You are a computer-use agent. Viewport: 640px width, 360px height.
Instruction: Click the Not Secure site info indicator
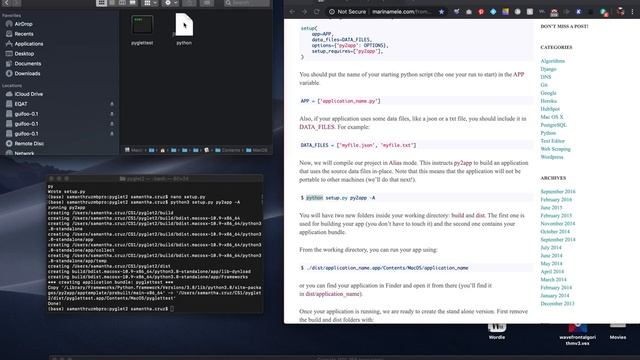347,12
